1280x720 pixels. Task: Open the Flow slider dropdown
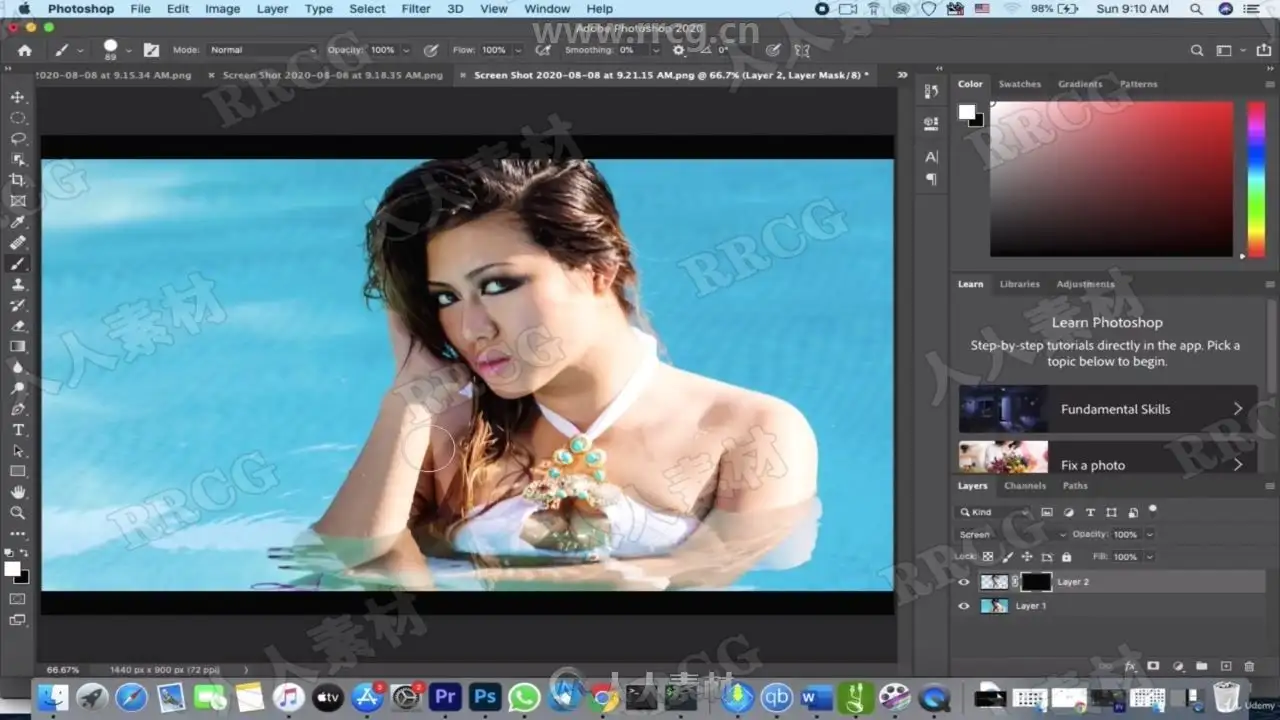tap(516, 50)
